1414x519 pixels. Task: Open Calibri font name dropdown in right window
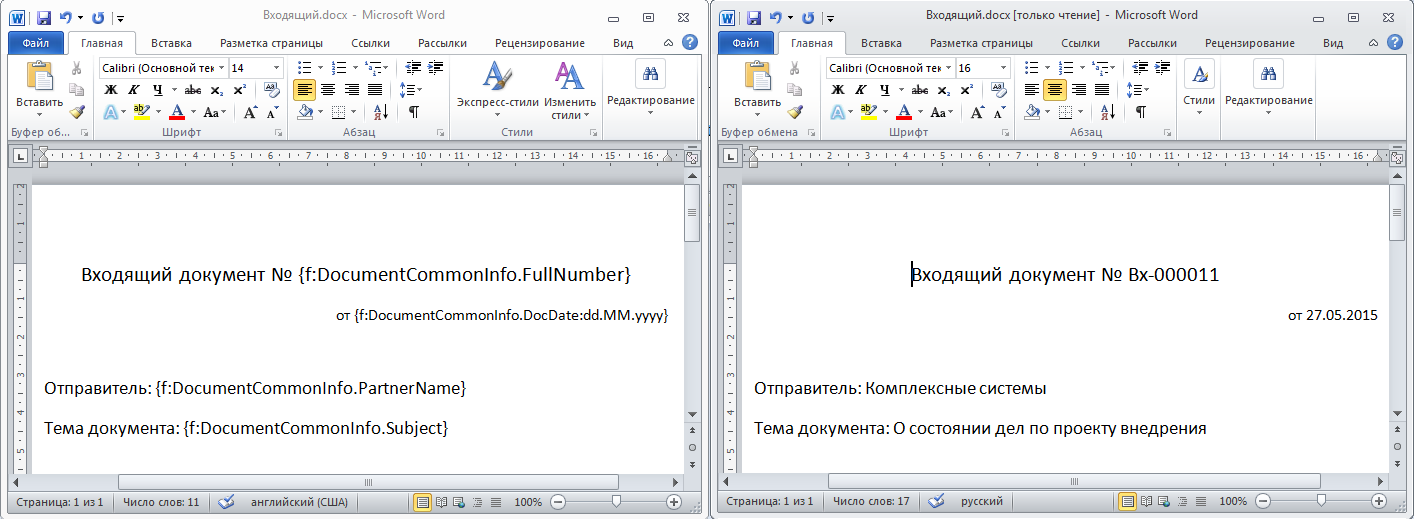[946, 68]
